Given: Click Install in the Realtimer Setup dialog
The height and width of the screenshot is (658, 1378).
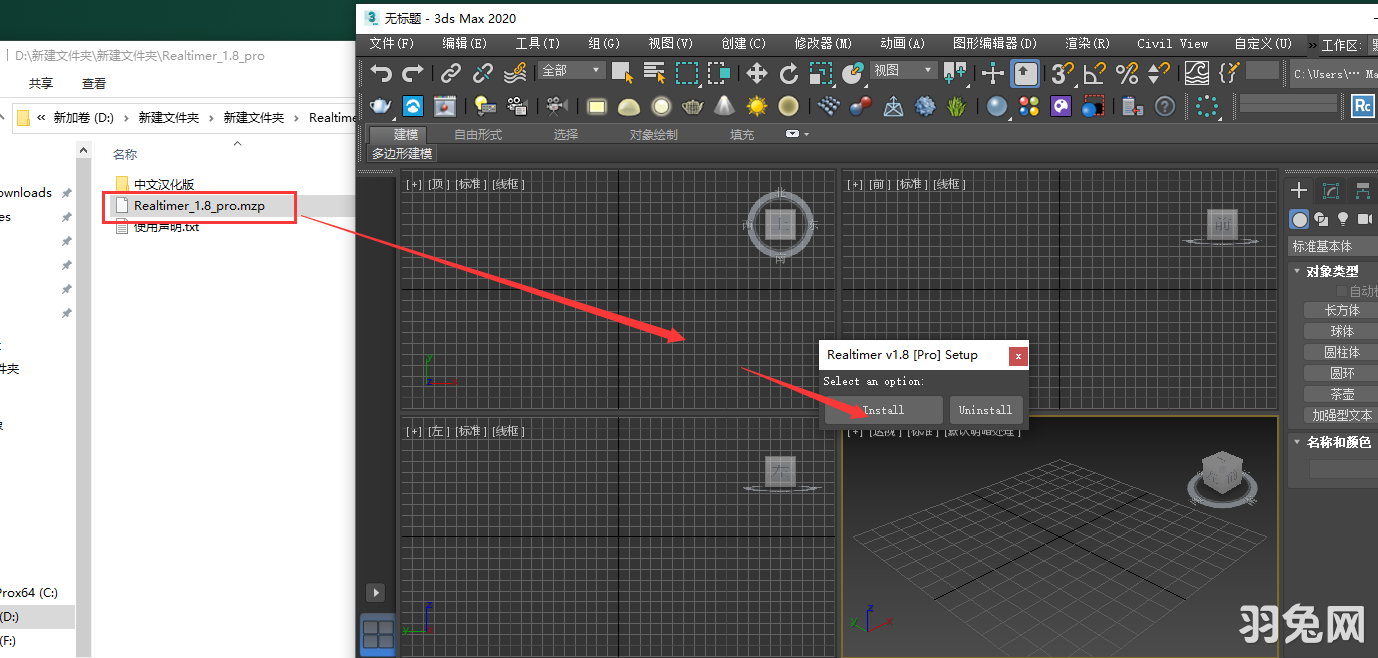Looking at the screenshot, I should (x=882, y=409).
